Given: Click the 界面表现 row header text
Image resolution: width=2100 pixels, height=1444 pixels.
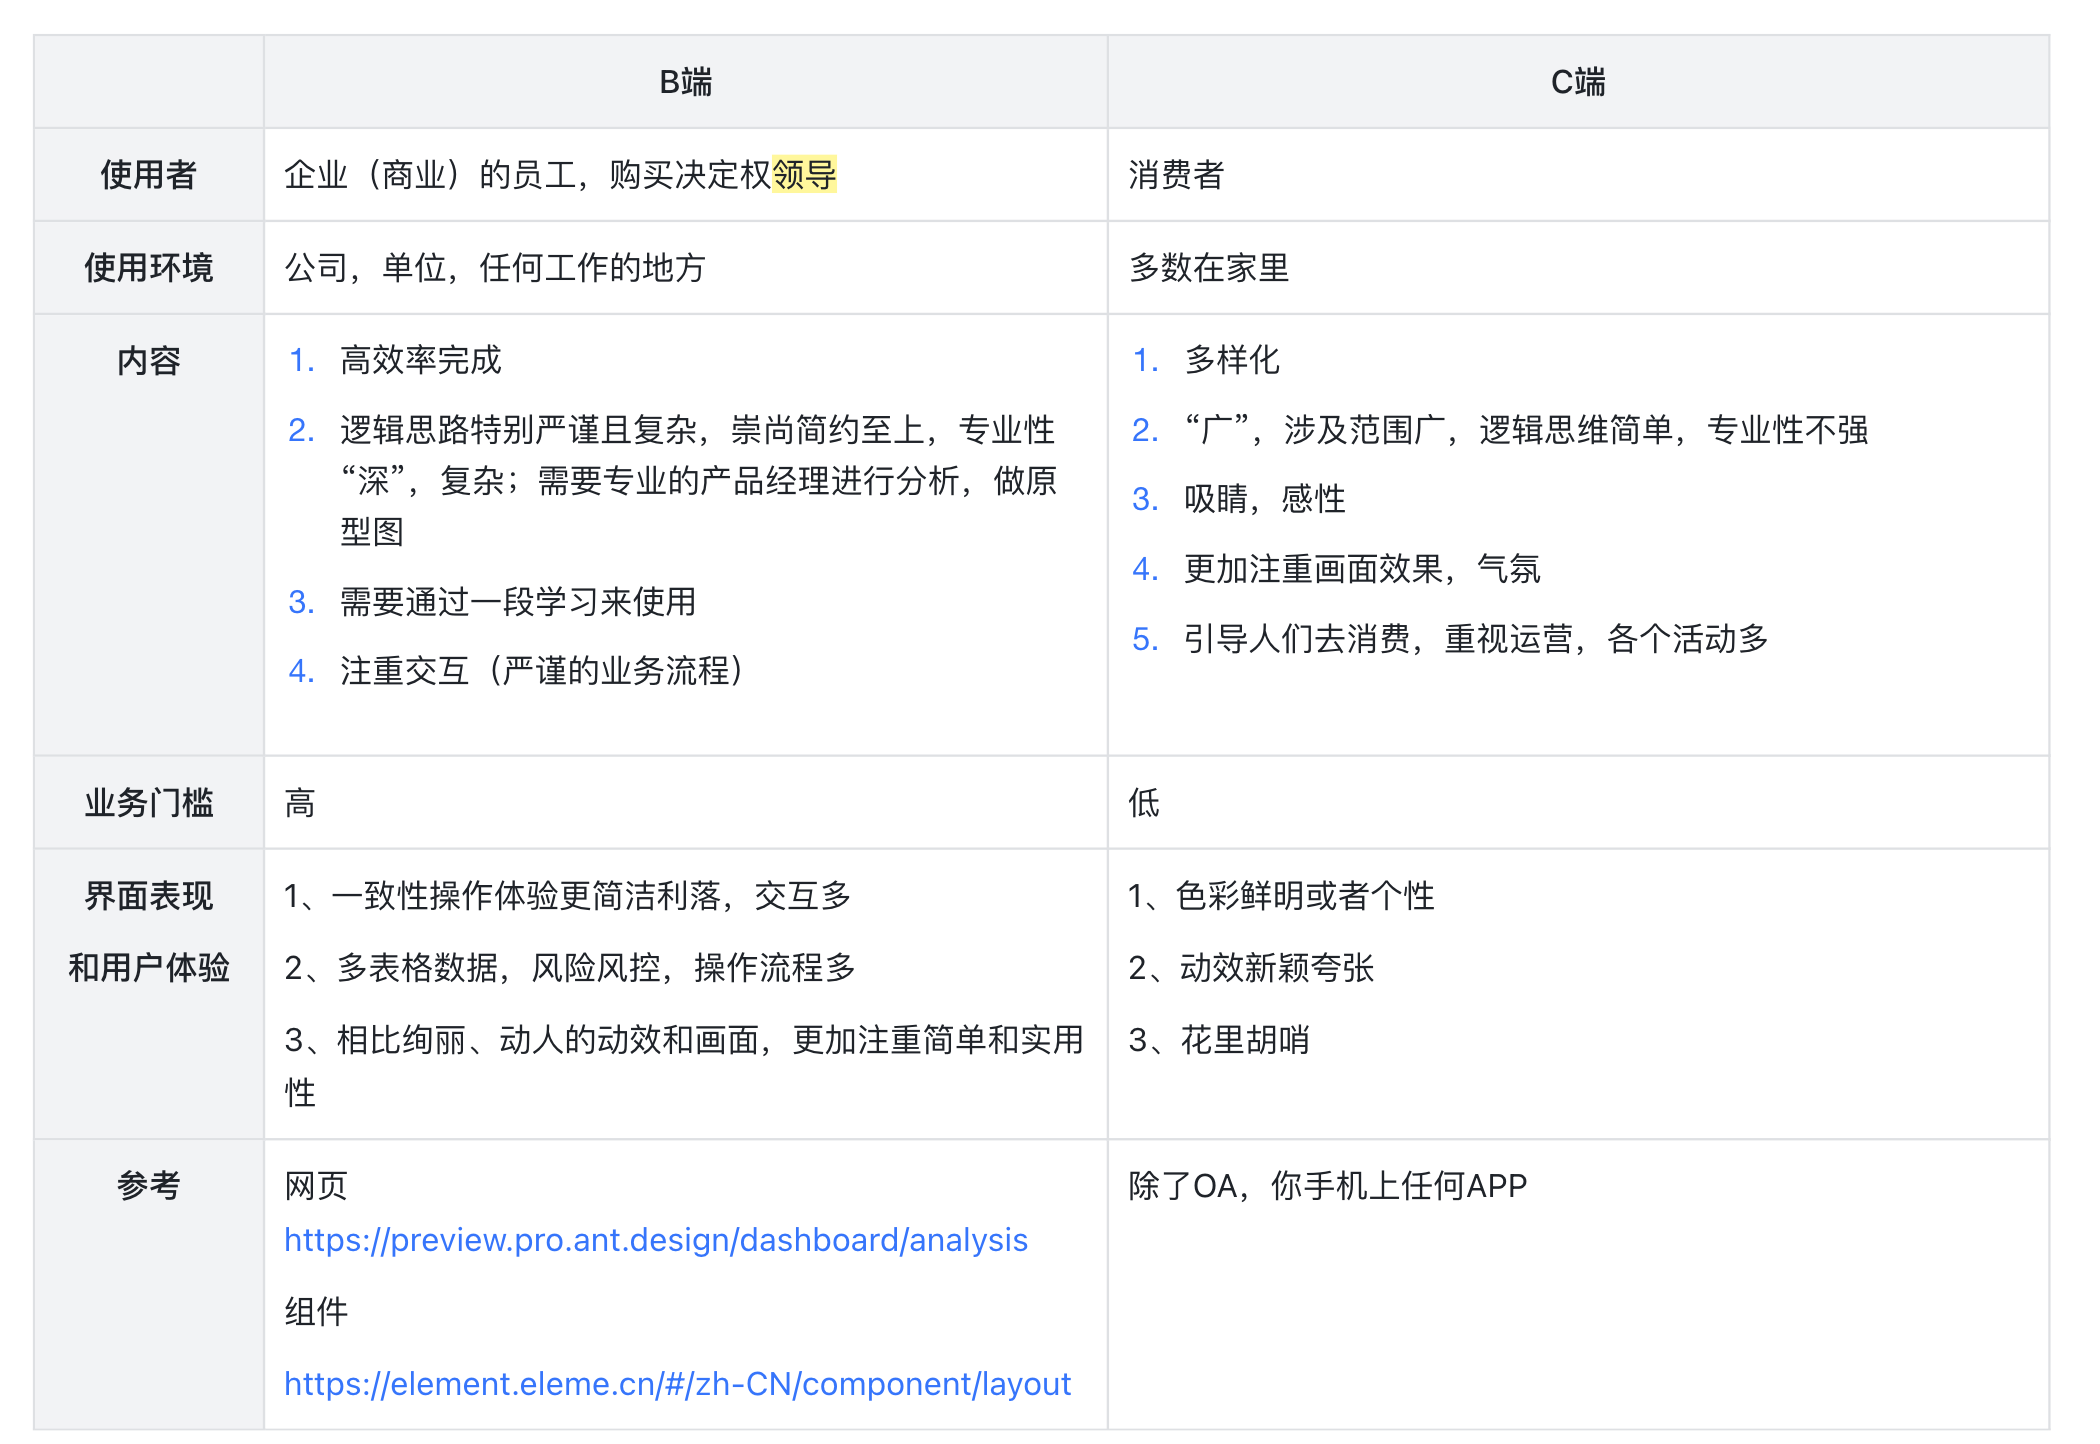Looking at the screenshot, I should pos(148,896).
